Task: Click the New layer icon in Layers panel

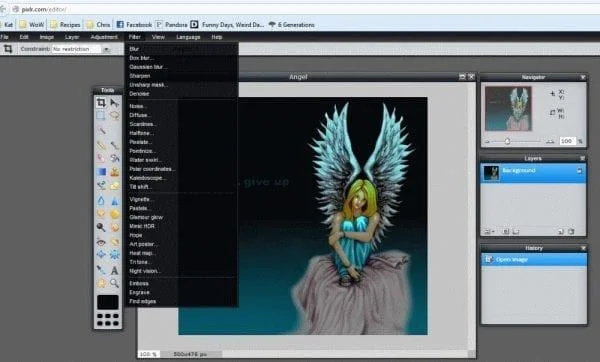Action: (x=561, y=232)
